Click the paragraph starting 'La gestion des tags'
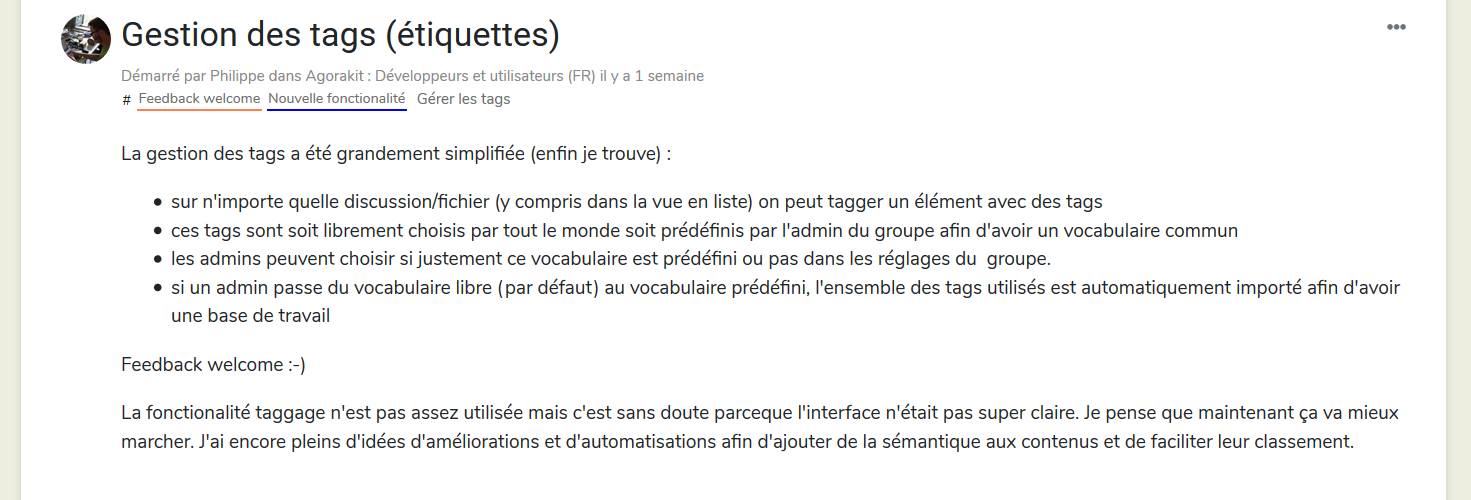1471x500 pixels. 395,154
